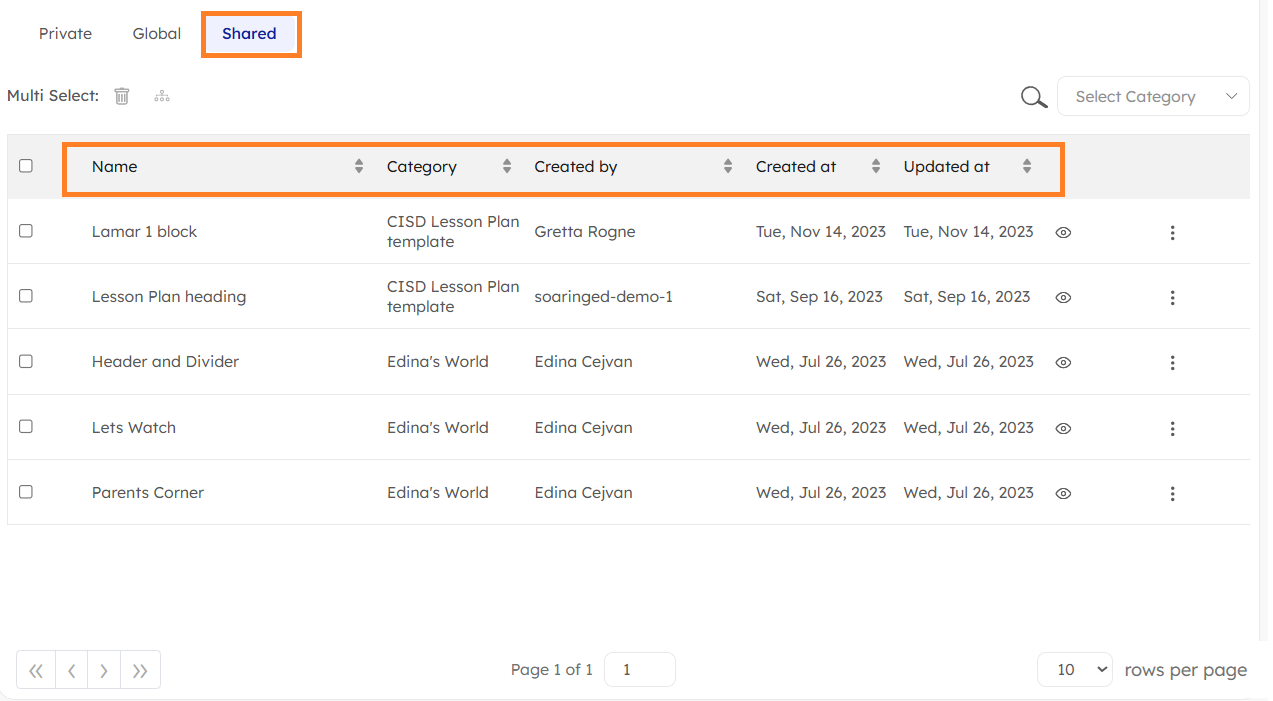The width and height of the screenshot is (1273, 701).
Task: Open search with the magnifier icon
Action: click(x=1034, y=97)
